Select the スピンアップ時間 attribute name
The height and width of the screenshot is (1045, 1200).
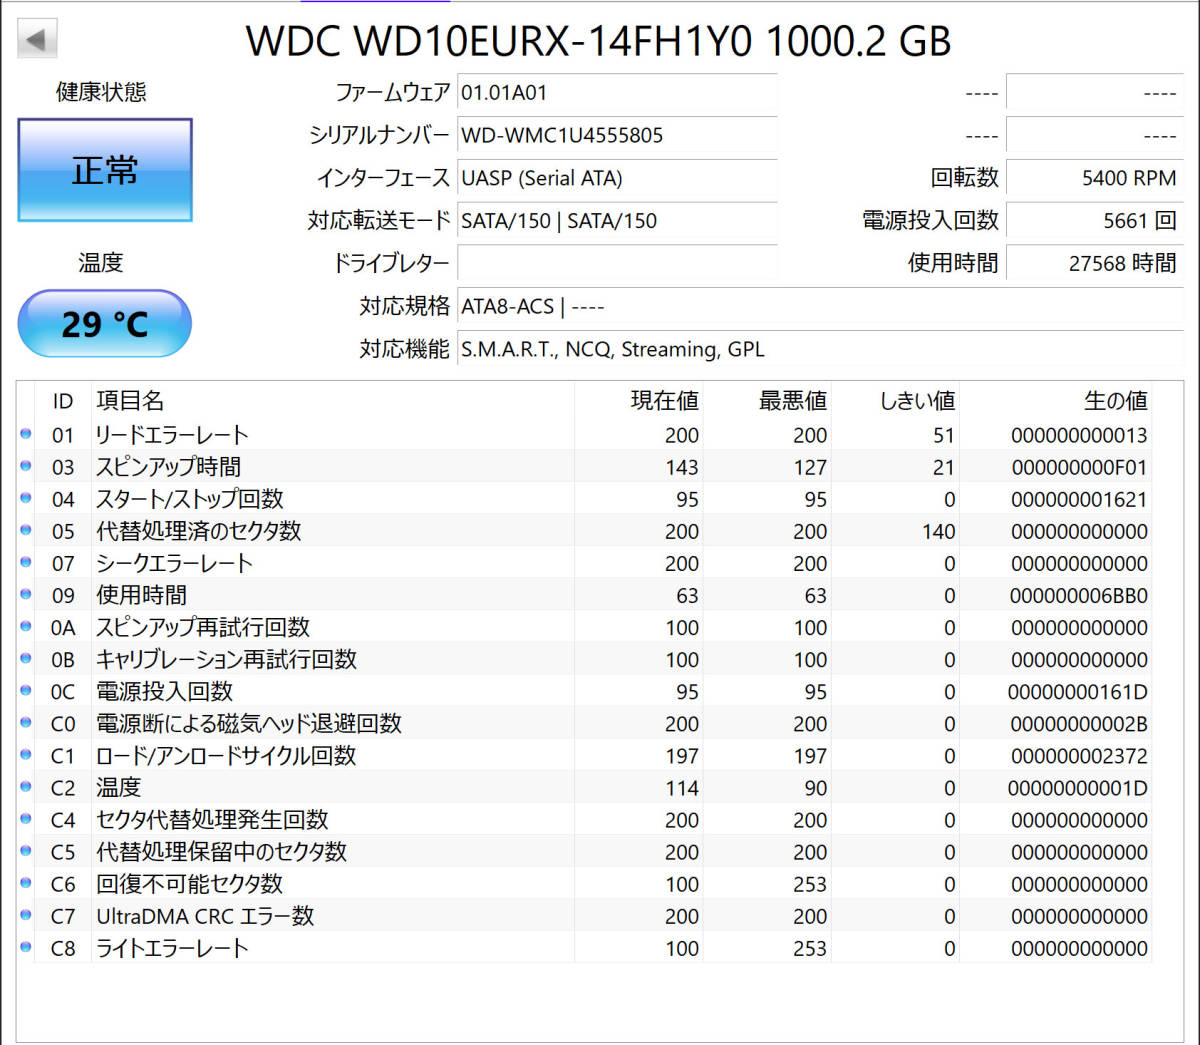click(x=168, y=467)
